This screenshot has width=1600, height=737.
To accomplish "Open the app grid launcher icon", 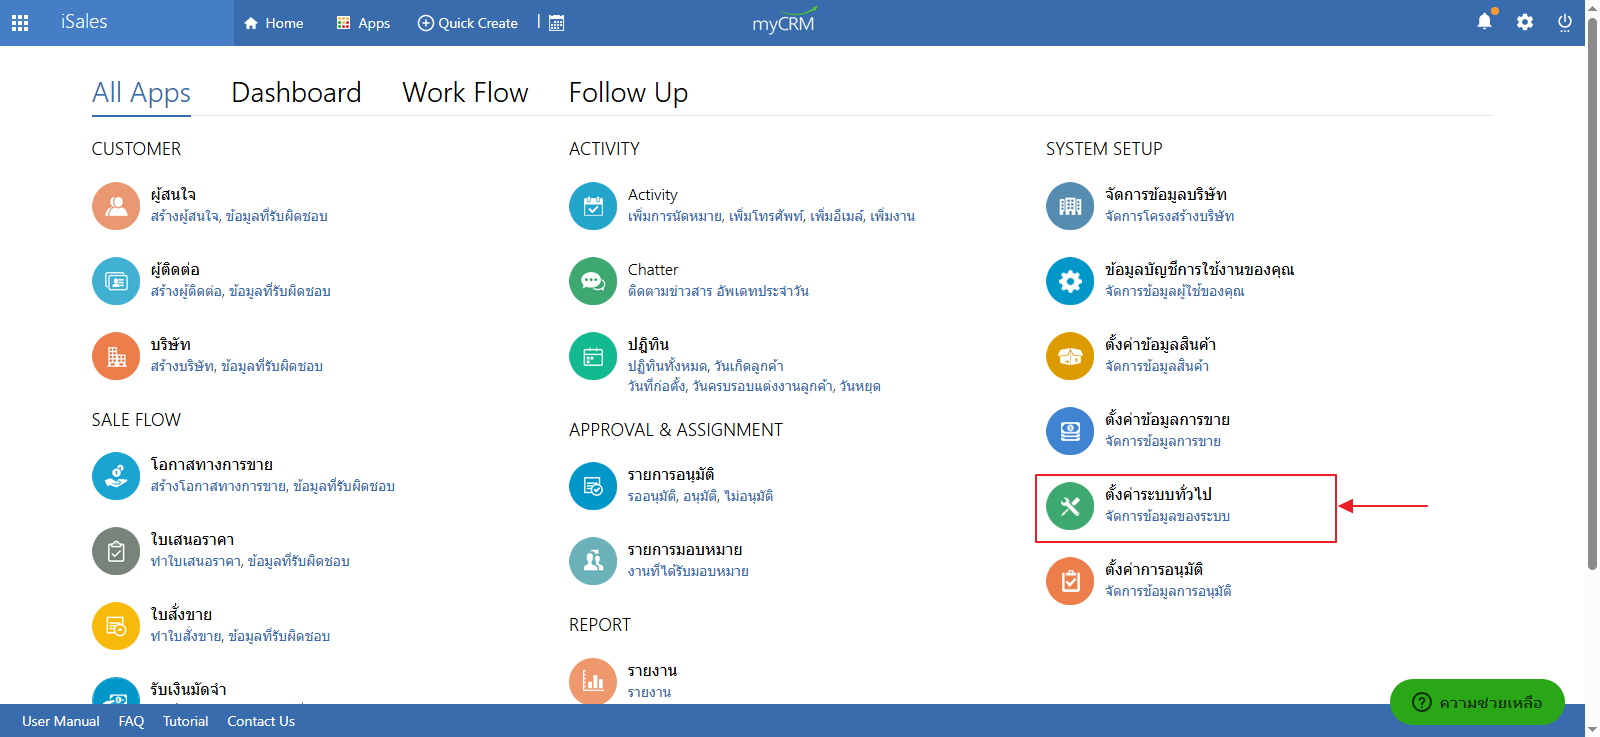I will (20, 23).
